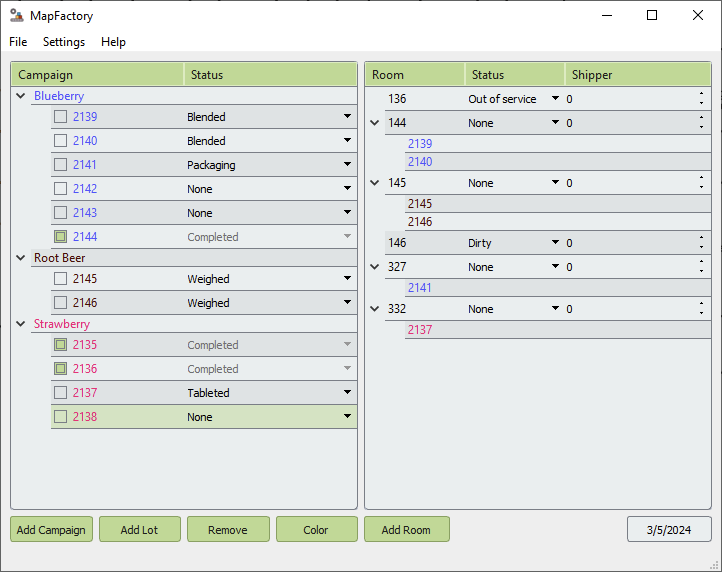Screen dimensions: 722x572
Task: Click the MapFactory app icon in title bar
Action: tap(17, 16)
